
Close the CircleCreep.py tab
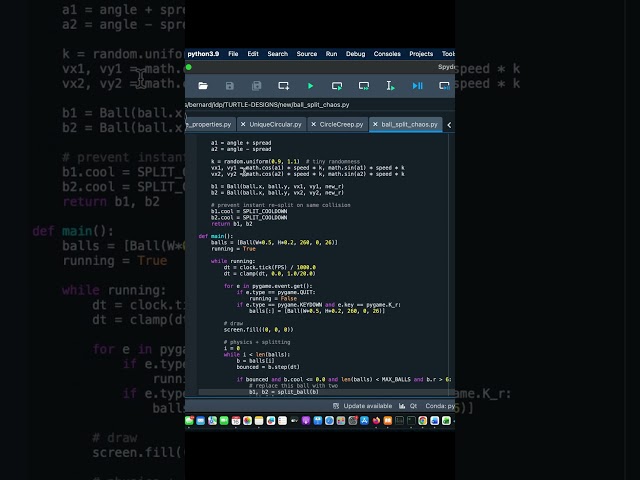point(313,124)
